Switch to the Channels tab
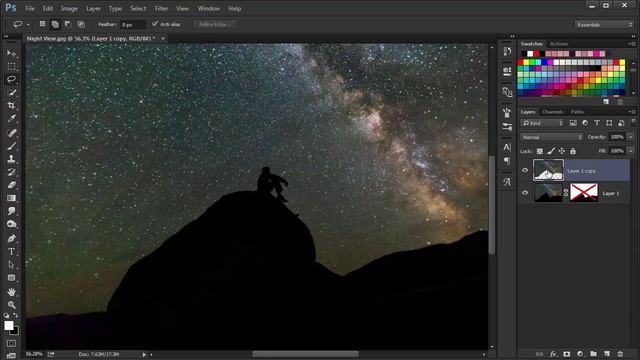Image resolution: width=640 pixels, height=360 pixels. coord(553,112)
